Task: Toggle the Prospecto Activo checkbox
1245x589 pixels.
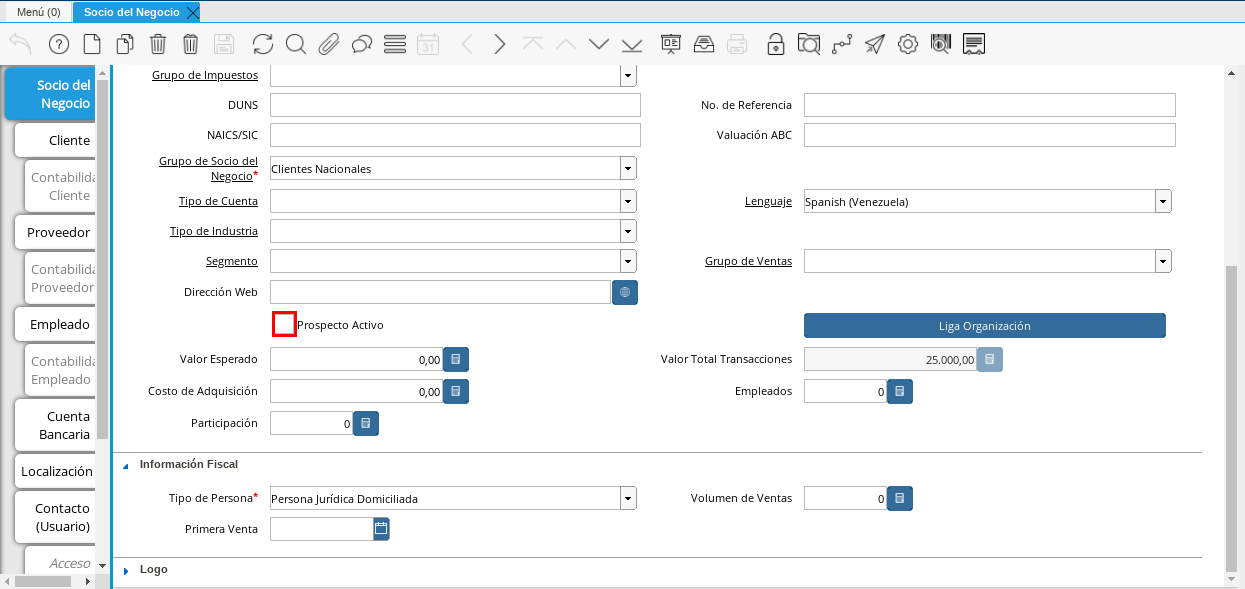Action: point(285,325)
